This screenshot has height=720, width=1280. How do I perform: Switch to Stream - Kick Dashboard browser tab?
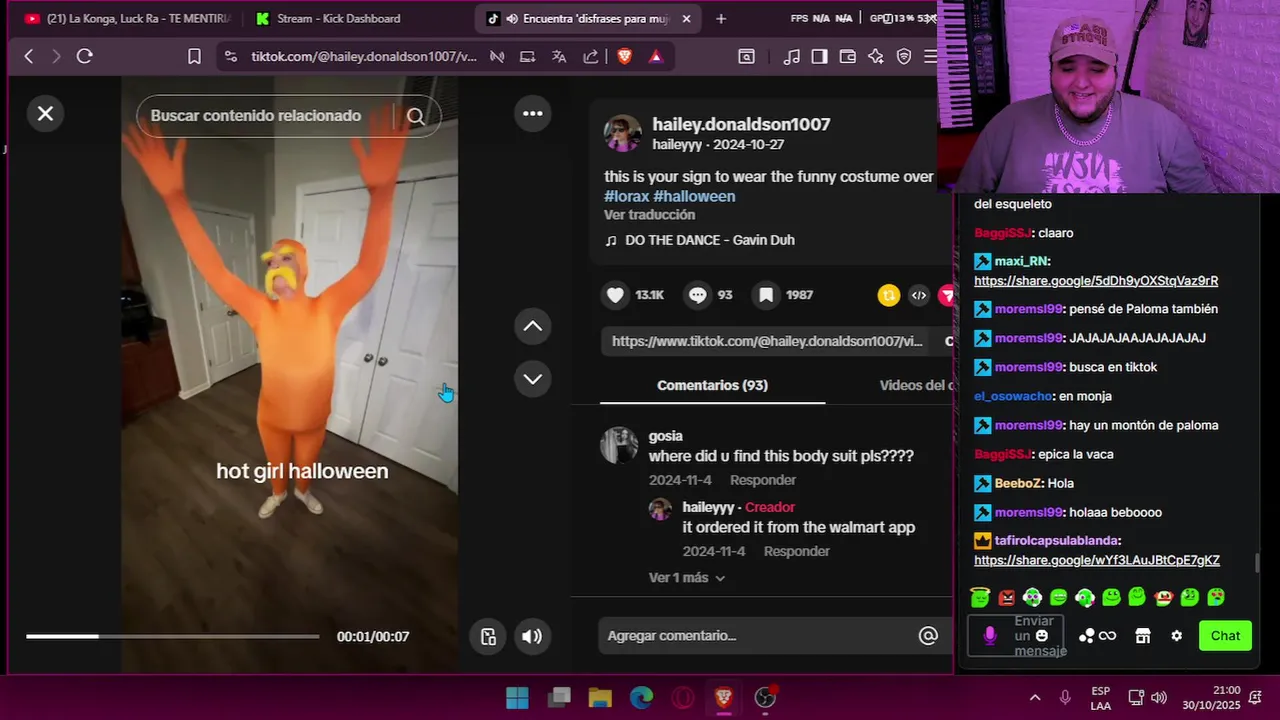pyautogui.click(x=339, y=19)
